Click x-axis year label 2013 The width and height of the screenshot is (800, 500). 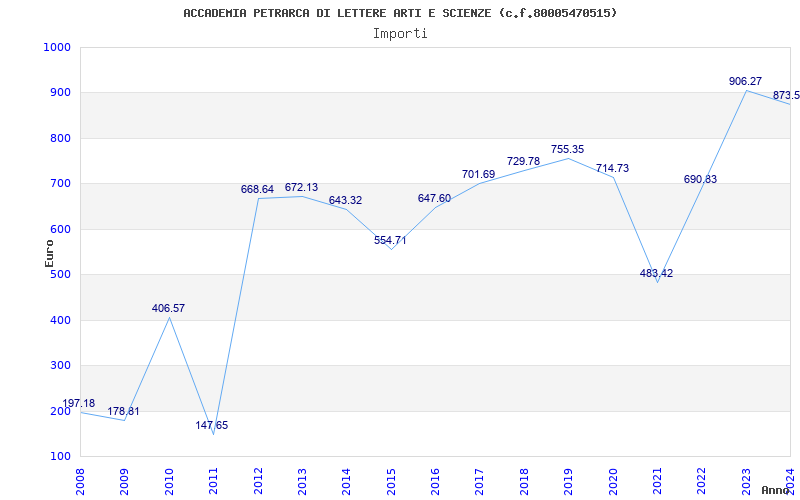tap(302, 481)
